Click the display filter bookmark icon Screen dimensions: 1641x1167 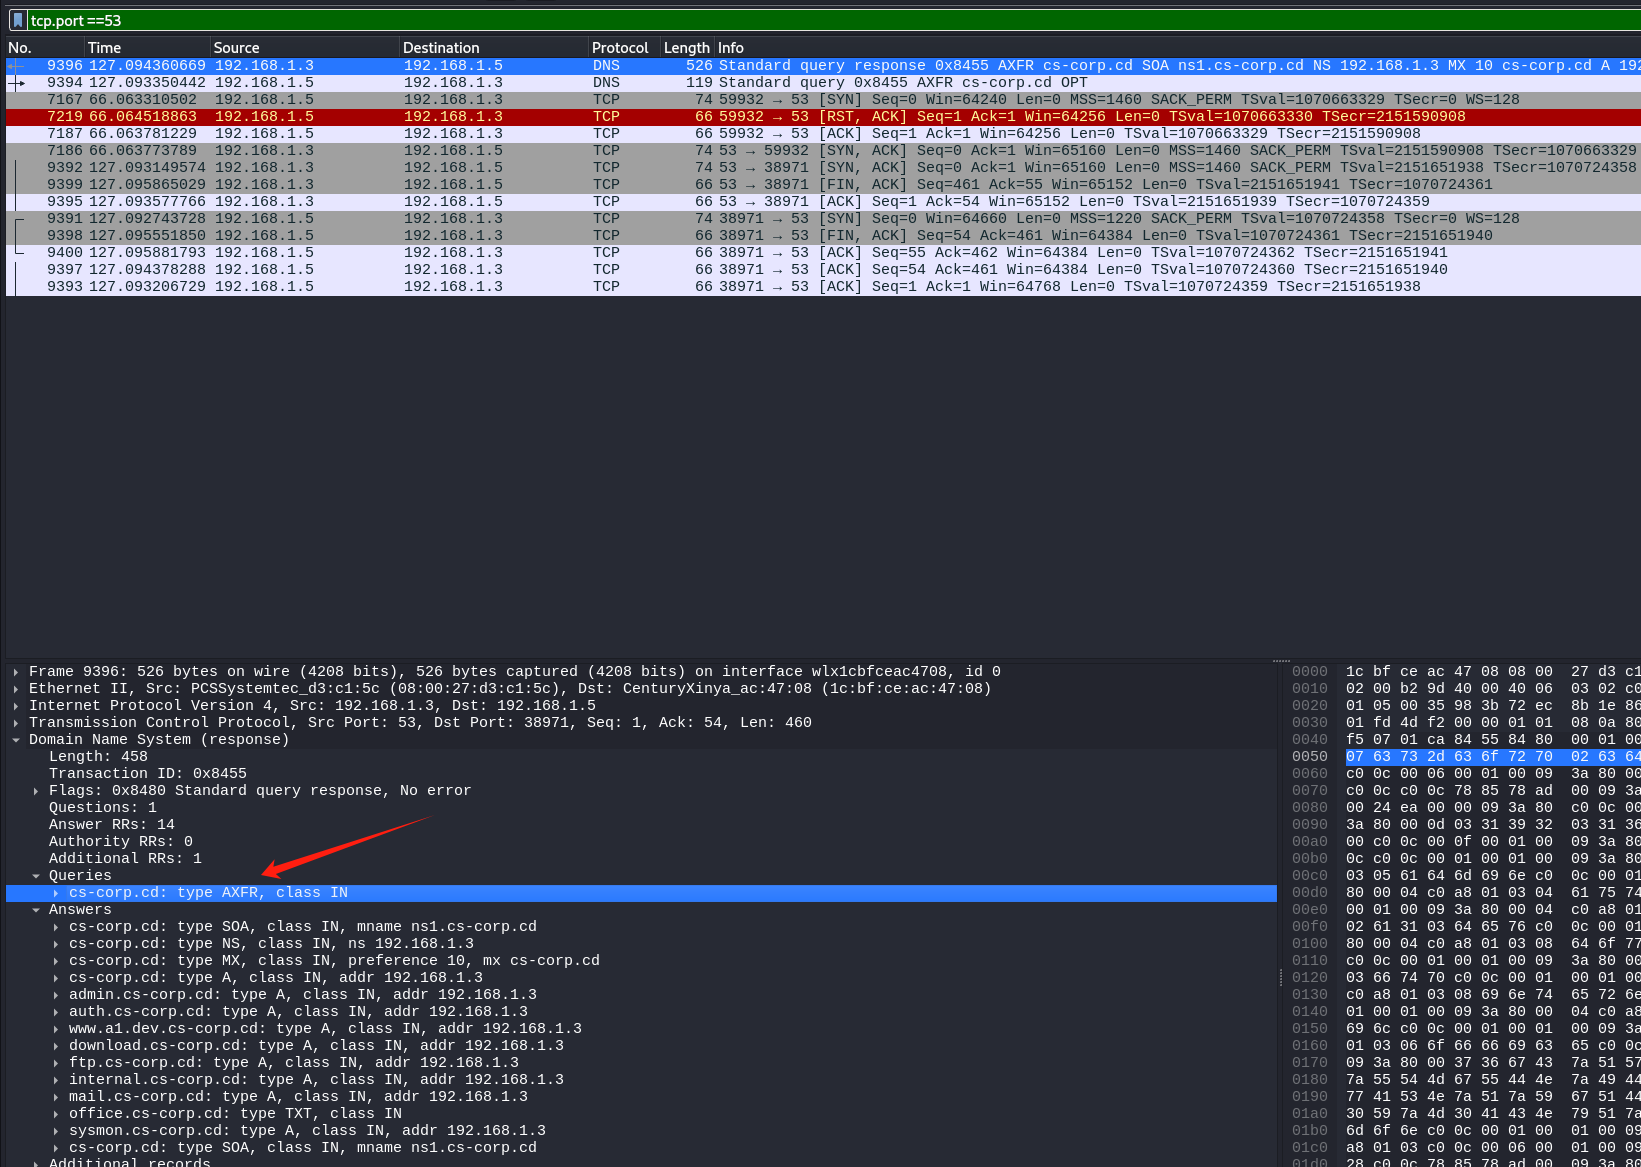18,20
